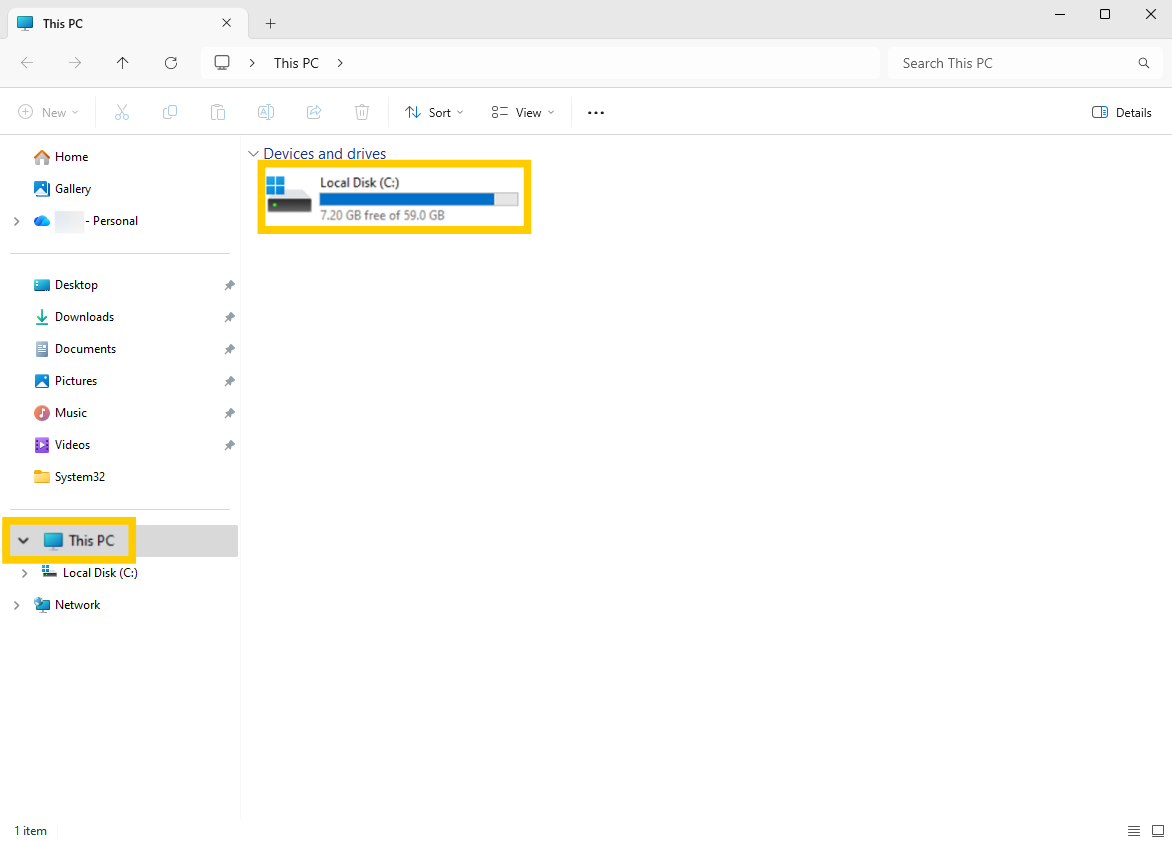This screenshot has width=1172, height=841.
Task: Open Home in navigation pane
Action: click(x=71, y=157)
